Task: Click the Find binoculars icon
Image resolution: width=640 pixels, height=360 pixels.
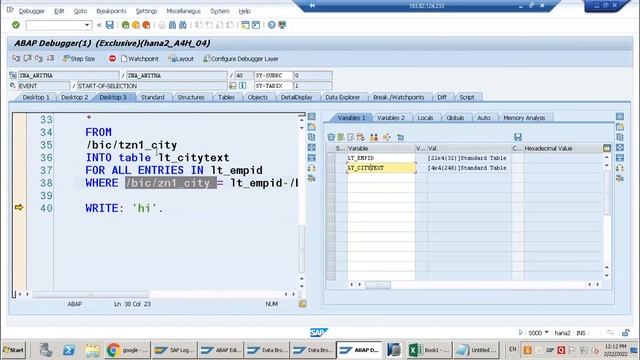Action: click(x=173, y=25)
